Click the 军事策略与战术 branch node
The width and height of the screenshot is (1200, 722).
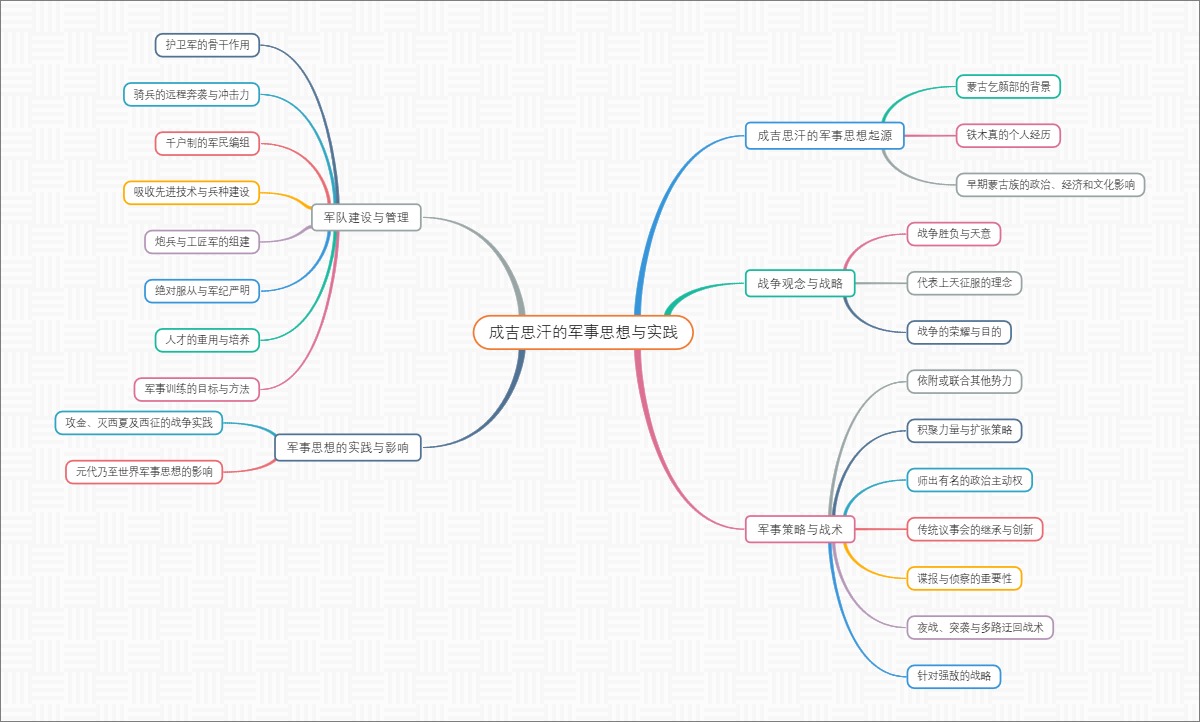800,529
